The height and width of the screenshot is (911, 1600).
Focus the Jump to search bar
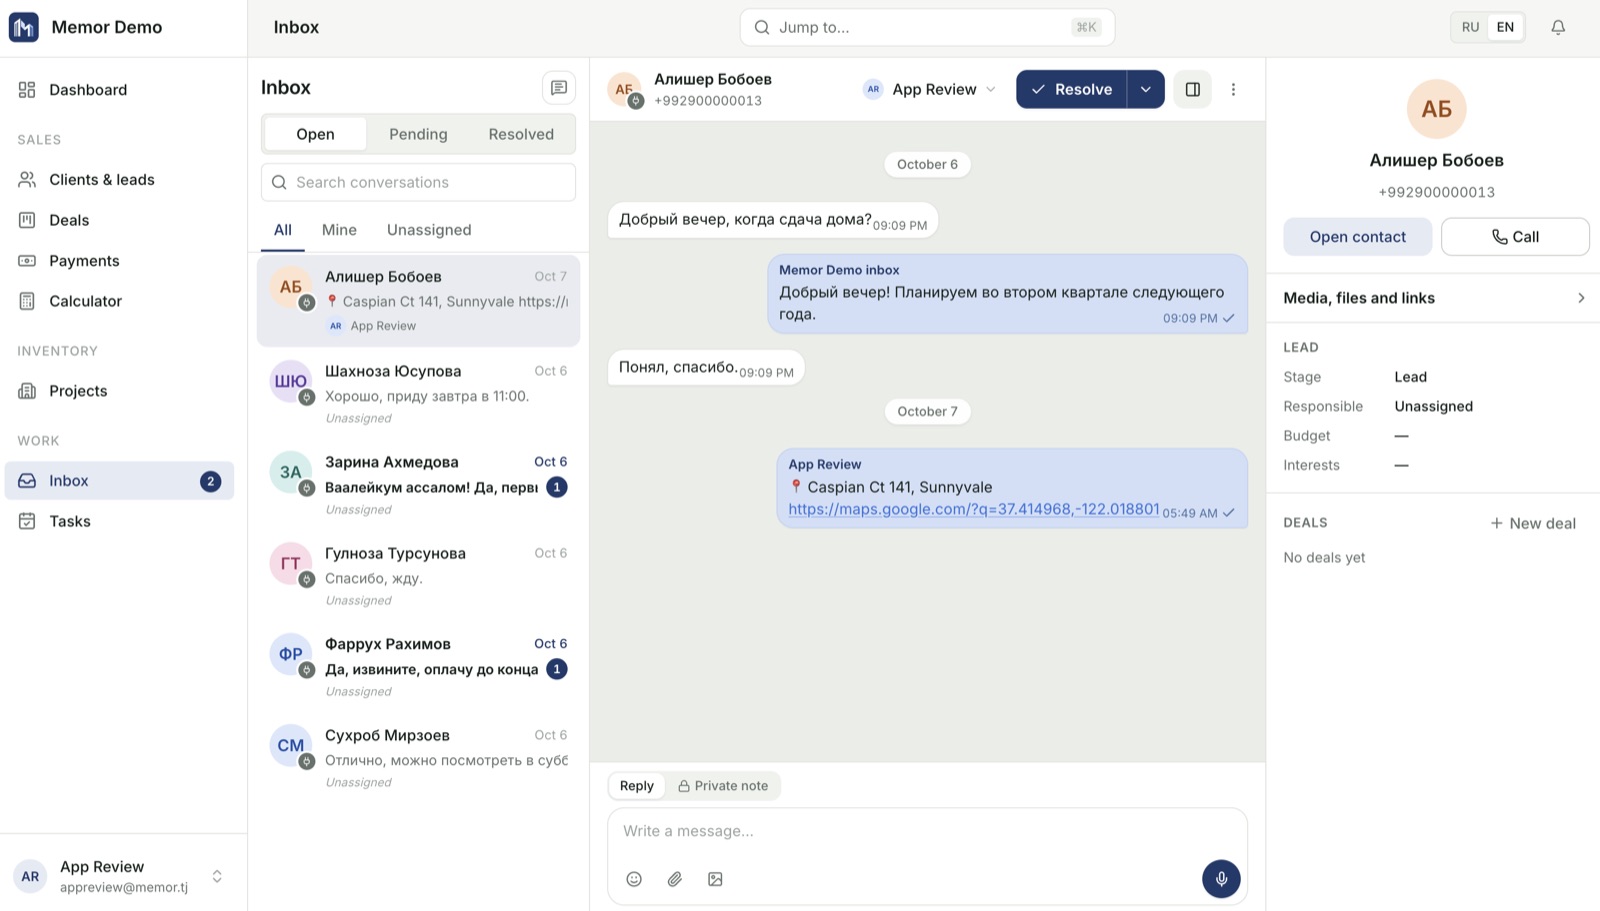click(x=927, y=27)
